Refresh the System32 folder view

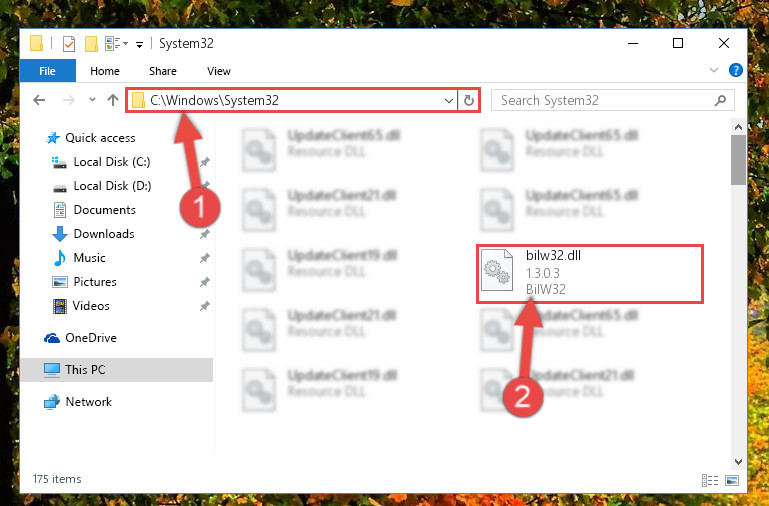click(468, 101)
